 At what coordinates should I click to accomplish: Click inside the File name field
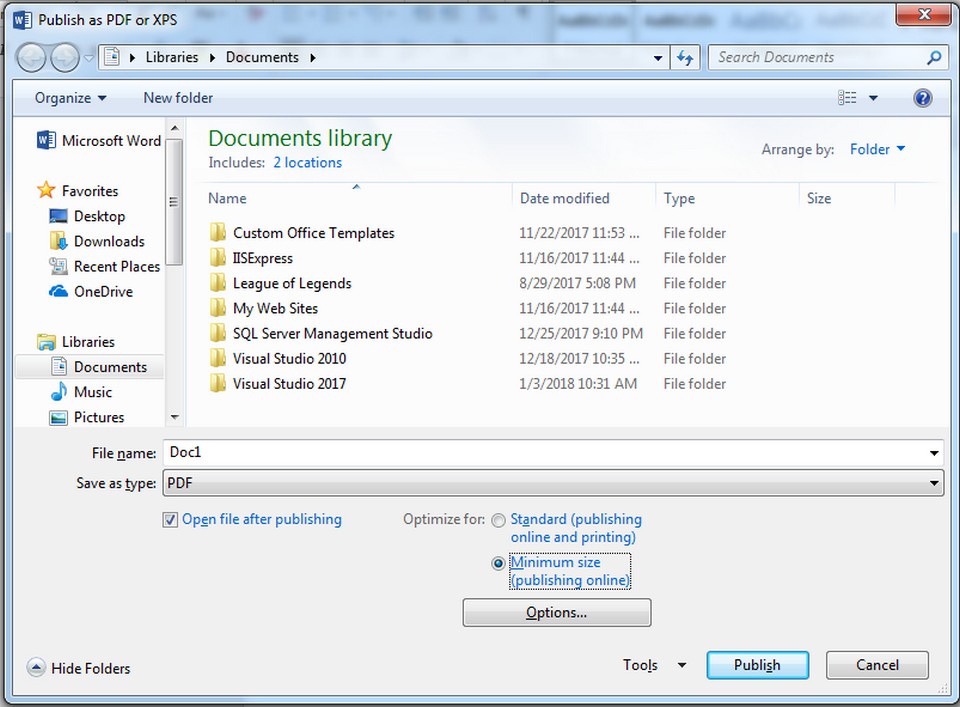(400, 452)
